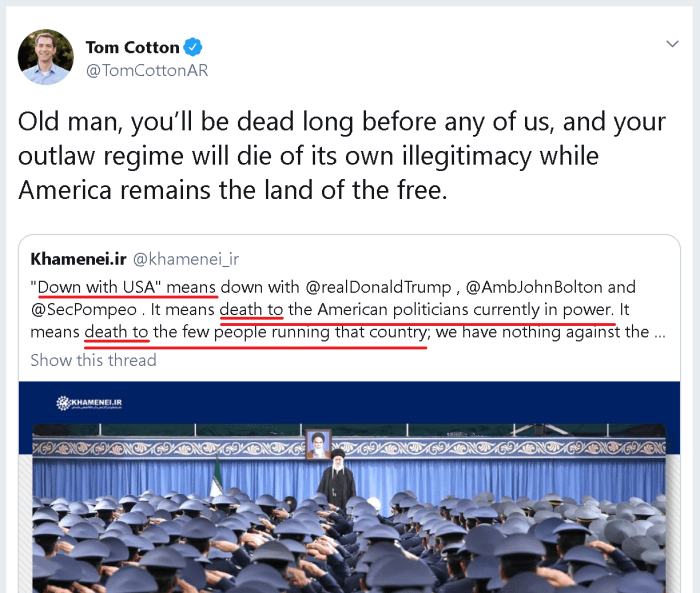Viewport: 700px width, 593px height.
Task: Click the framed portrait on the hall wall
Action: 319,444
